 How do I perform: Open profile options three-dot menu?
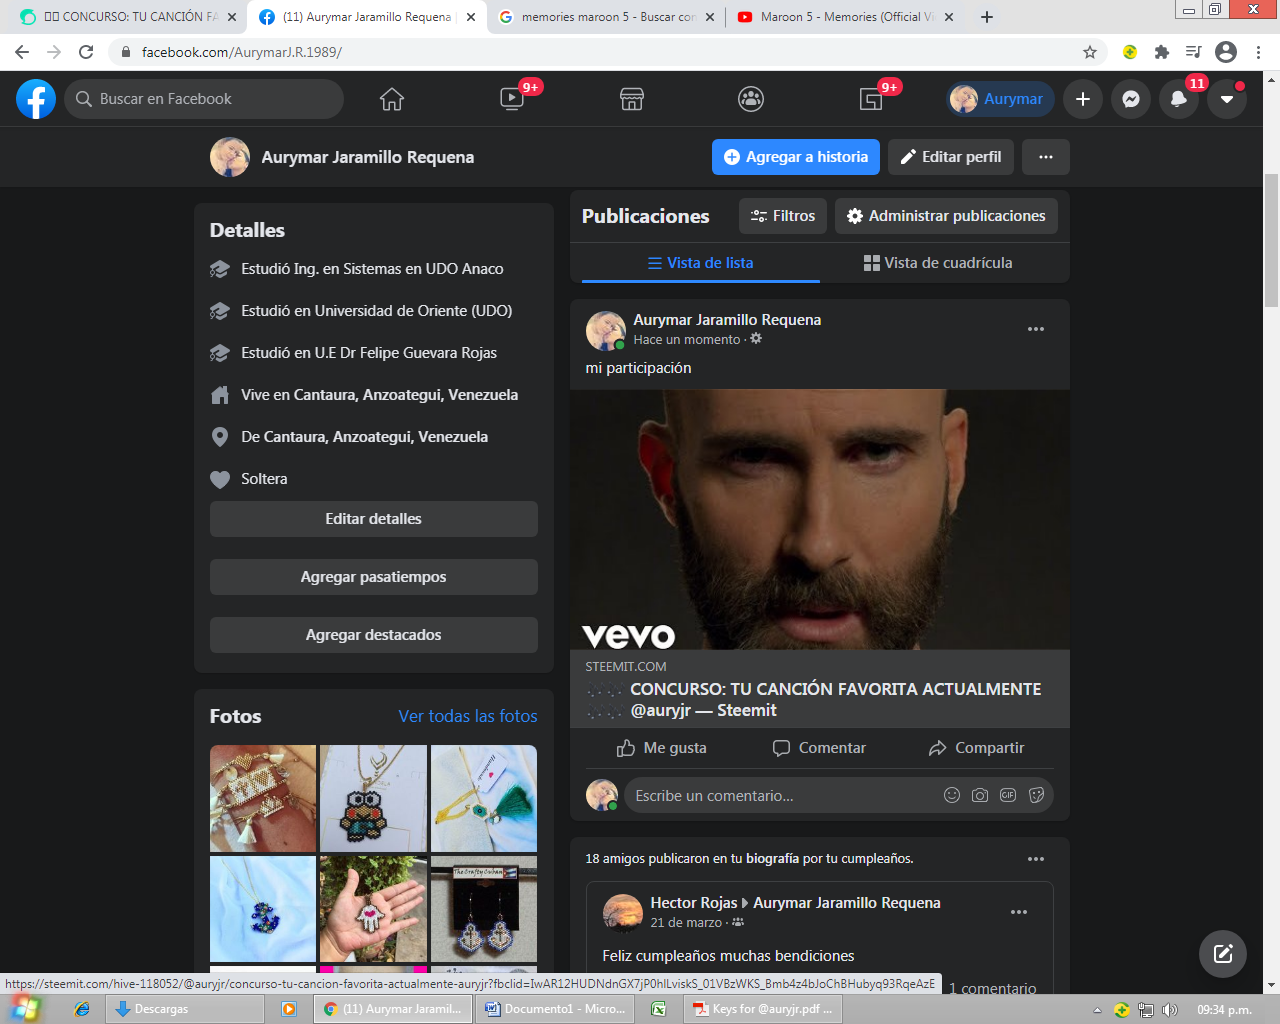1046,157
